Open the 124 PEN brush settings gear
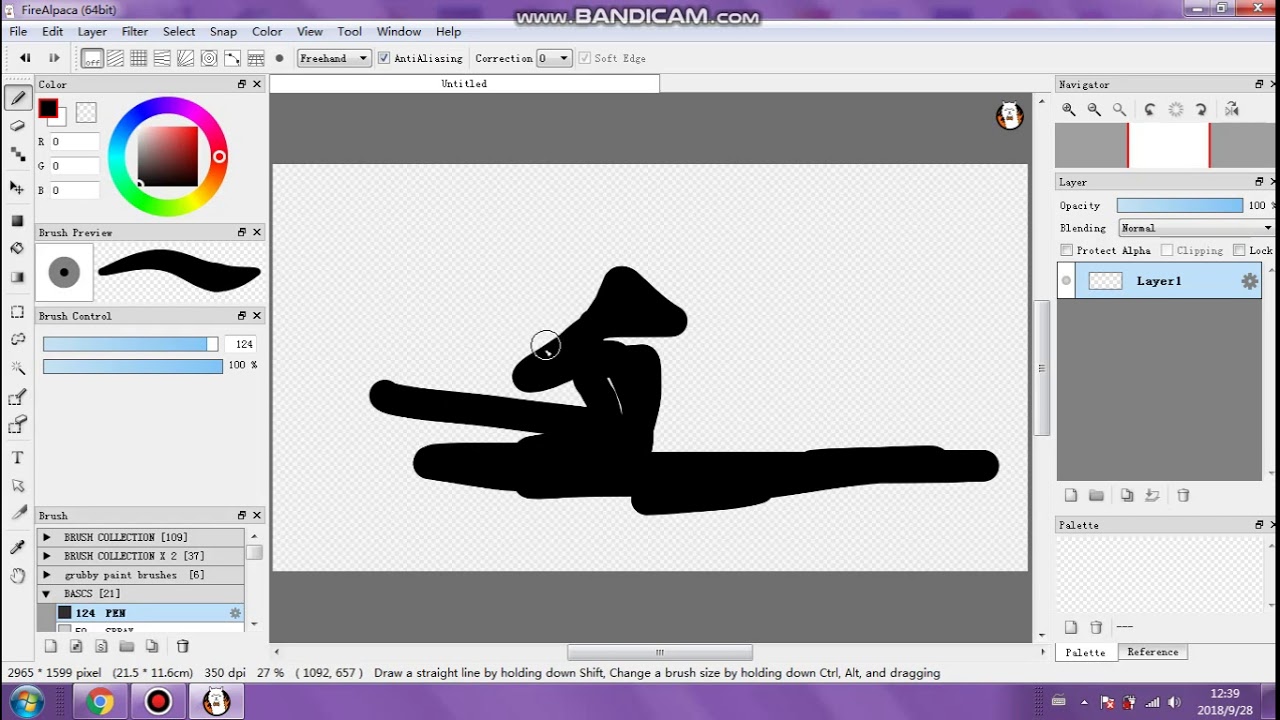The height and width of the screenshot is (720, 1280). click(x=235, y=613)
